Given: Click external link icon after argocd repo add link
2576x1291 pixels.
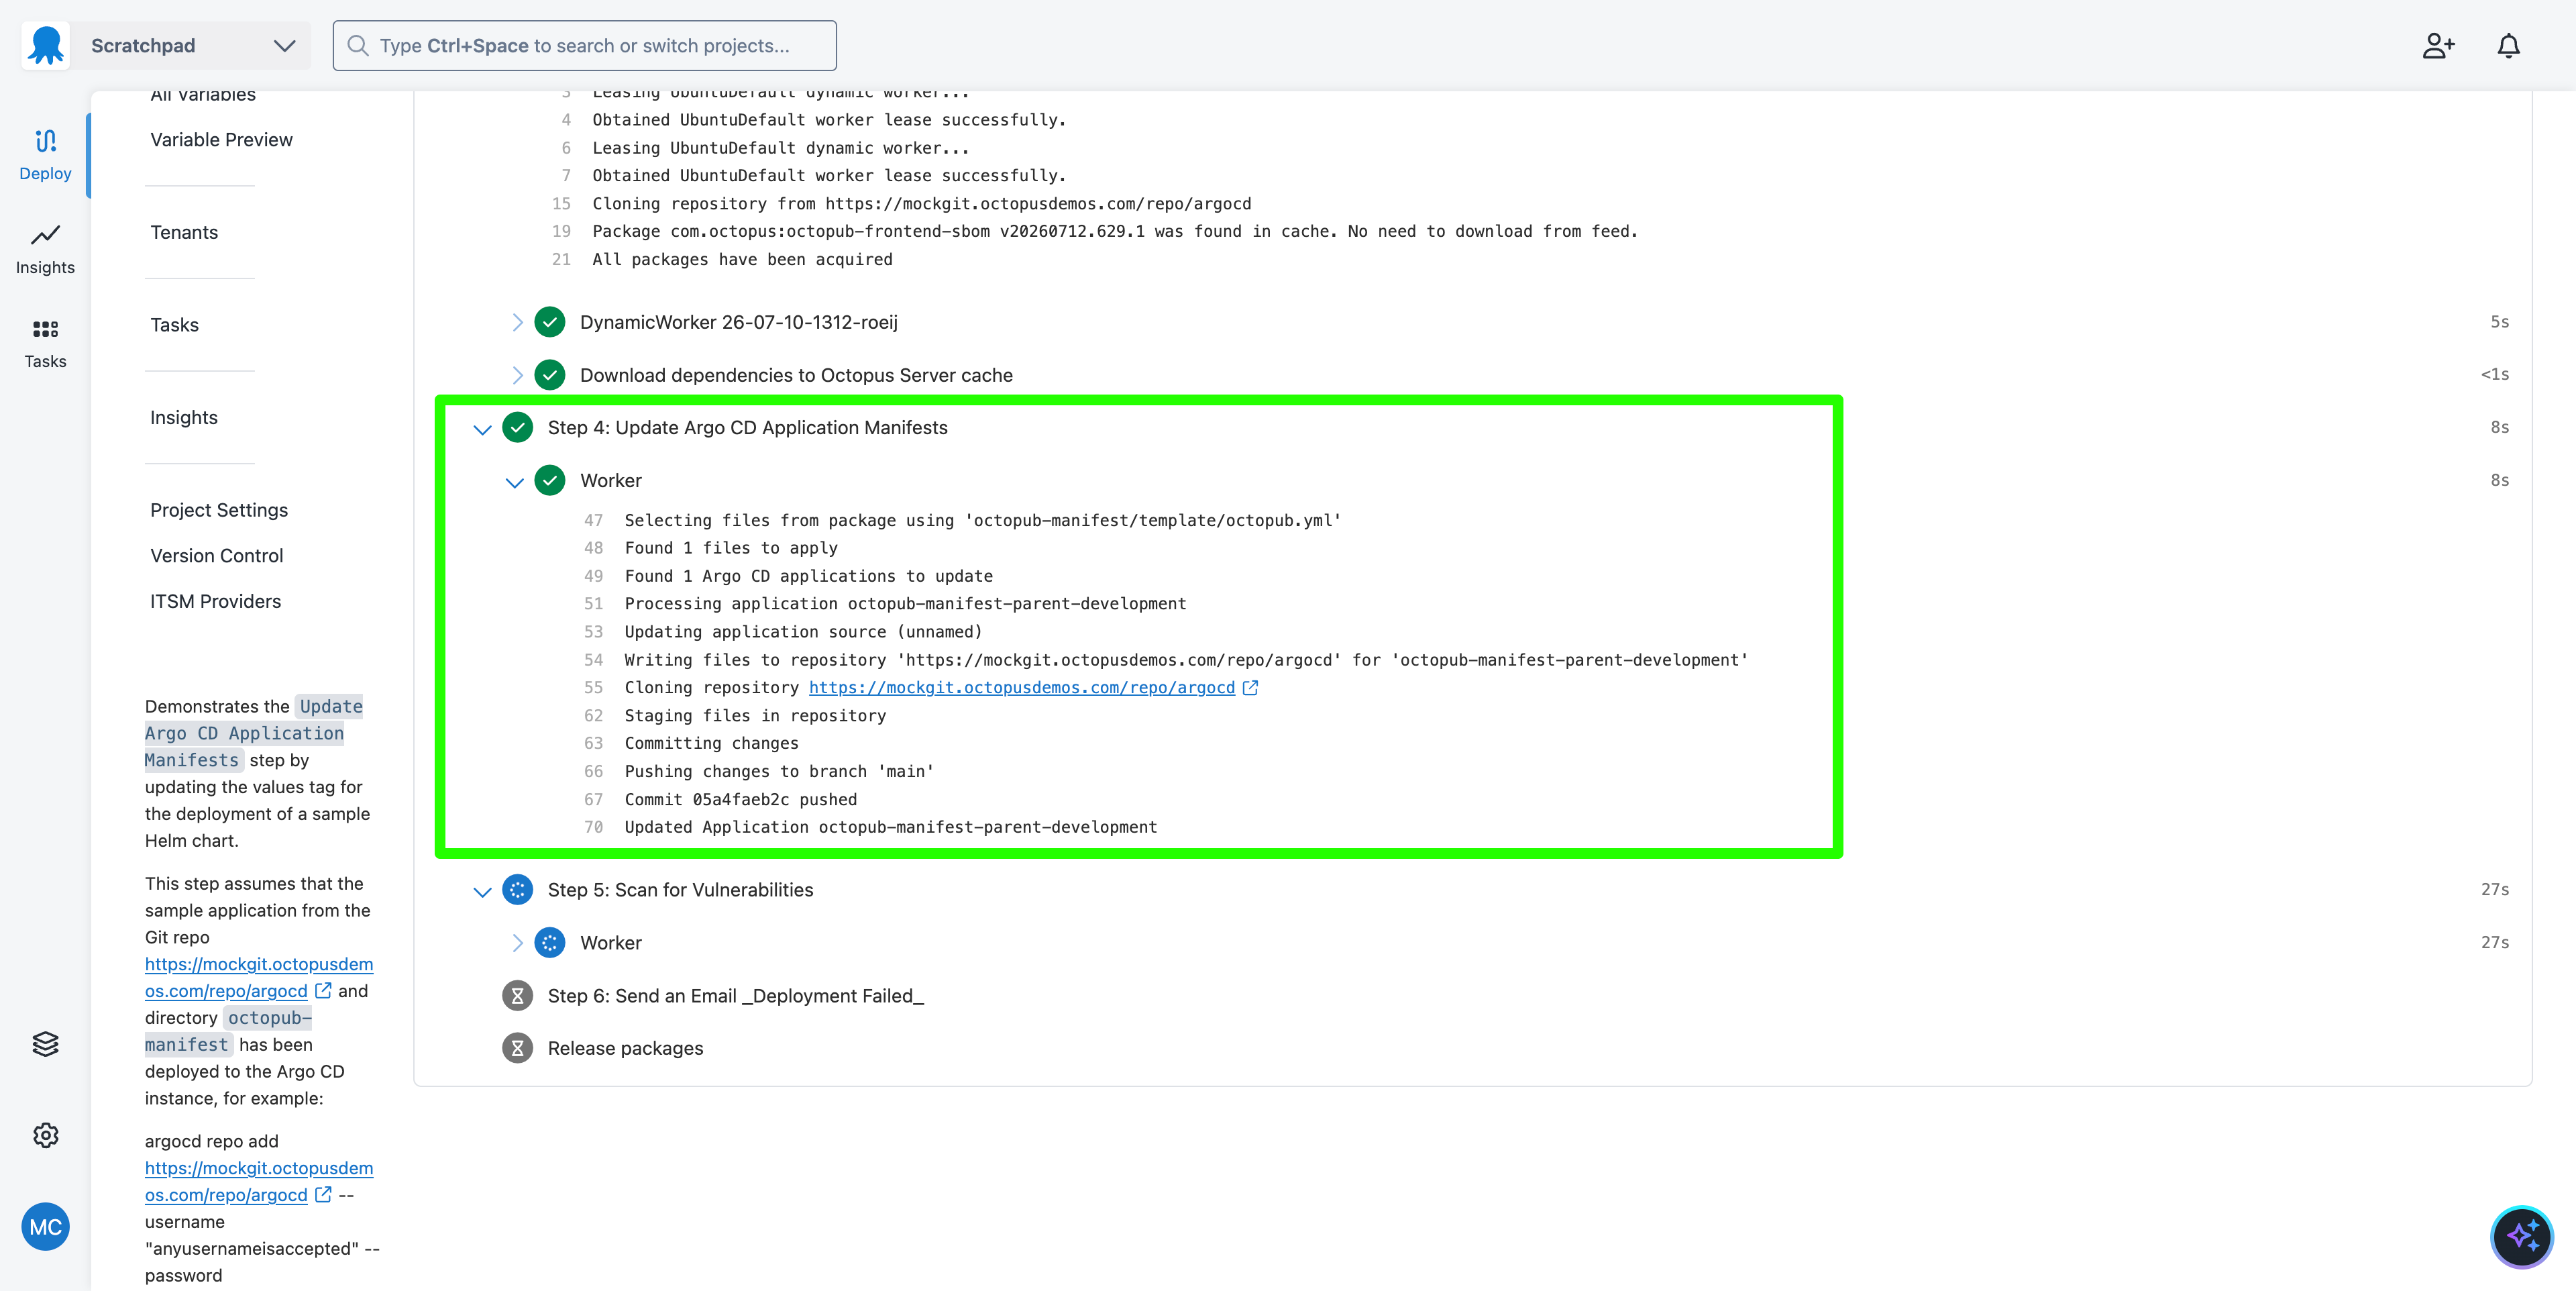Looking at the screenshot, I should 323,1194.
